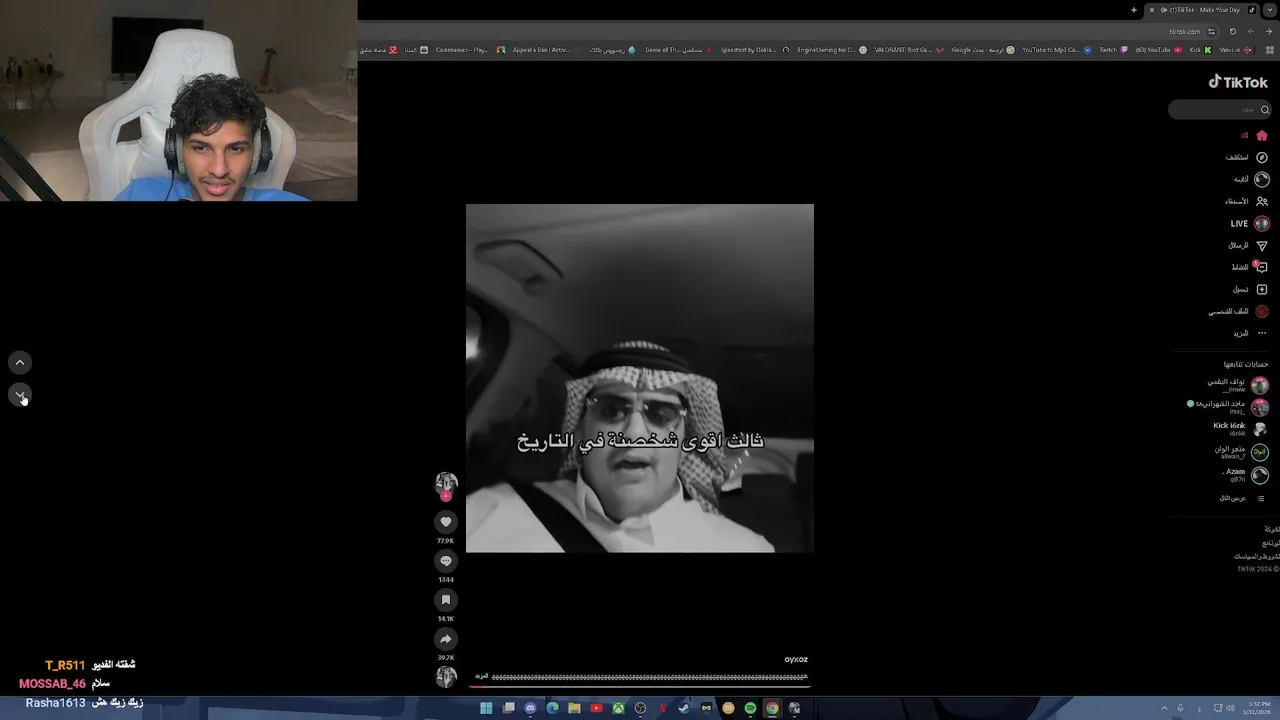
Task: Share the video with the arrow icon
Action: pos(446,638)
